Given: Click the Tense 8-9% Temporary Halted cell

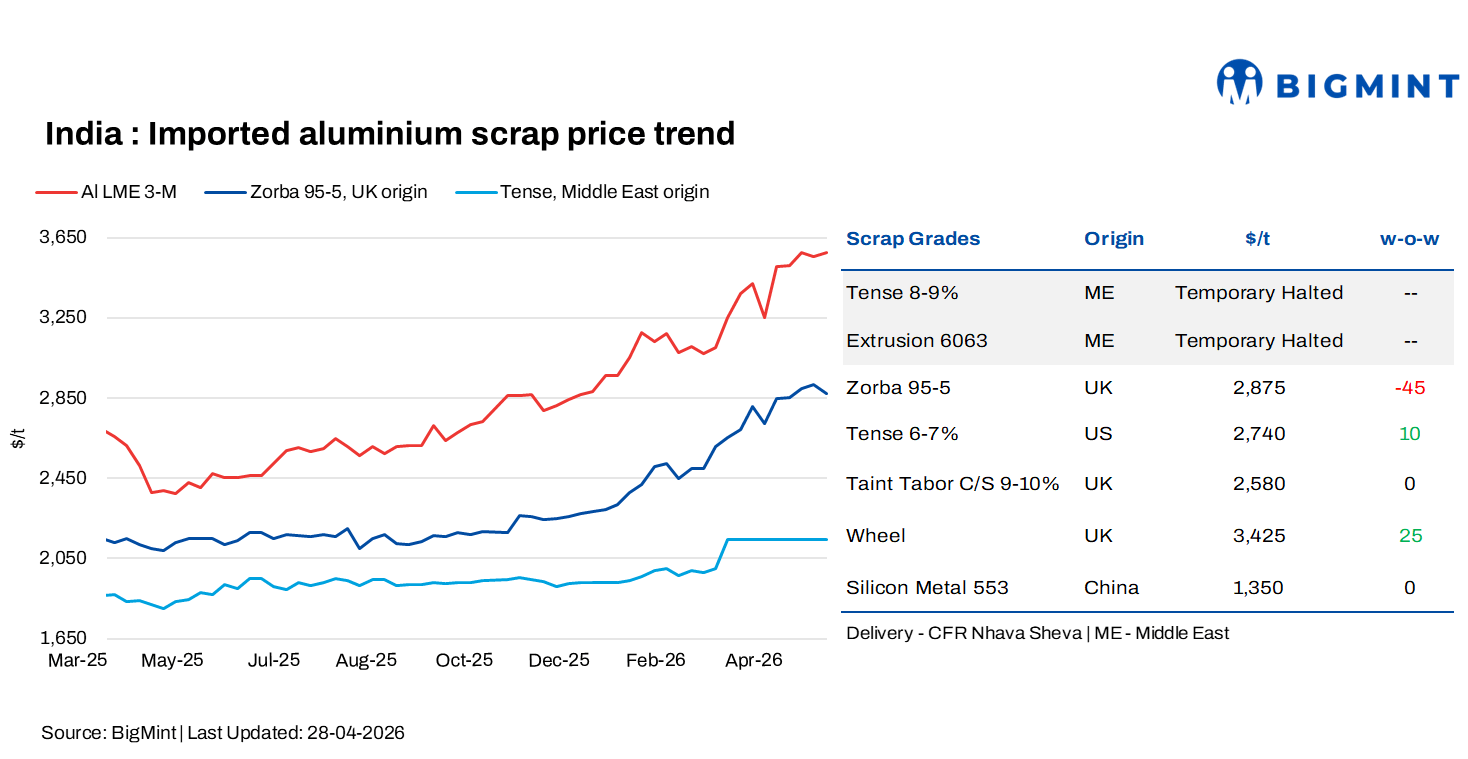Looking at the screenshot, I should 1258,293.
